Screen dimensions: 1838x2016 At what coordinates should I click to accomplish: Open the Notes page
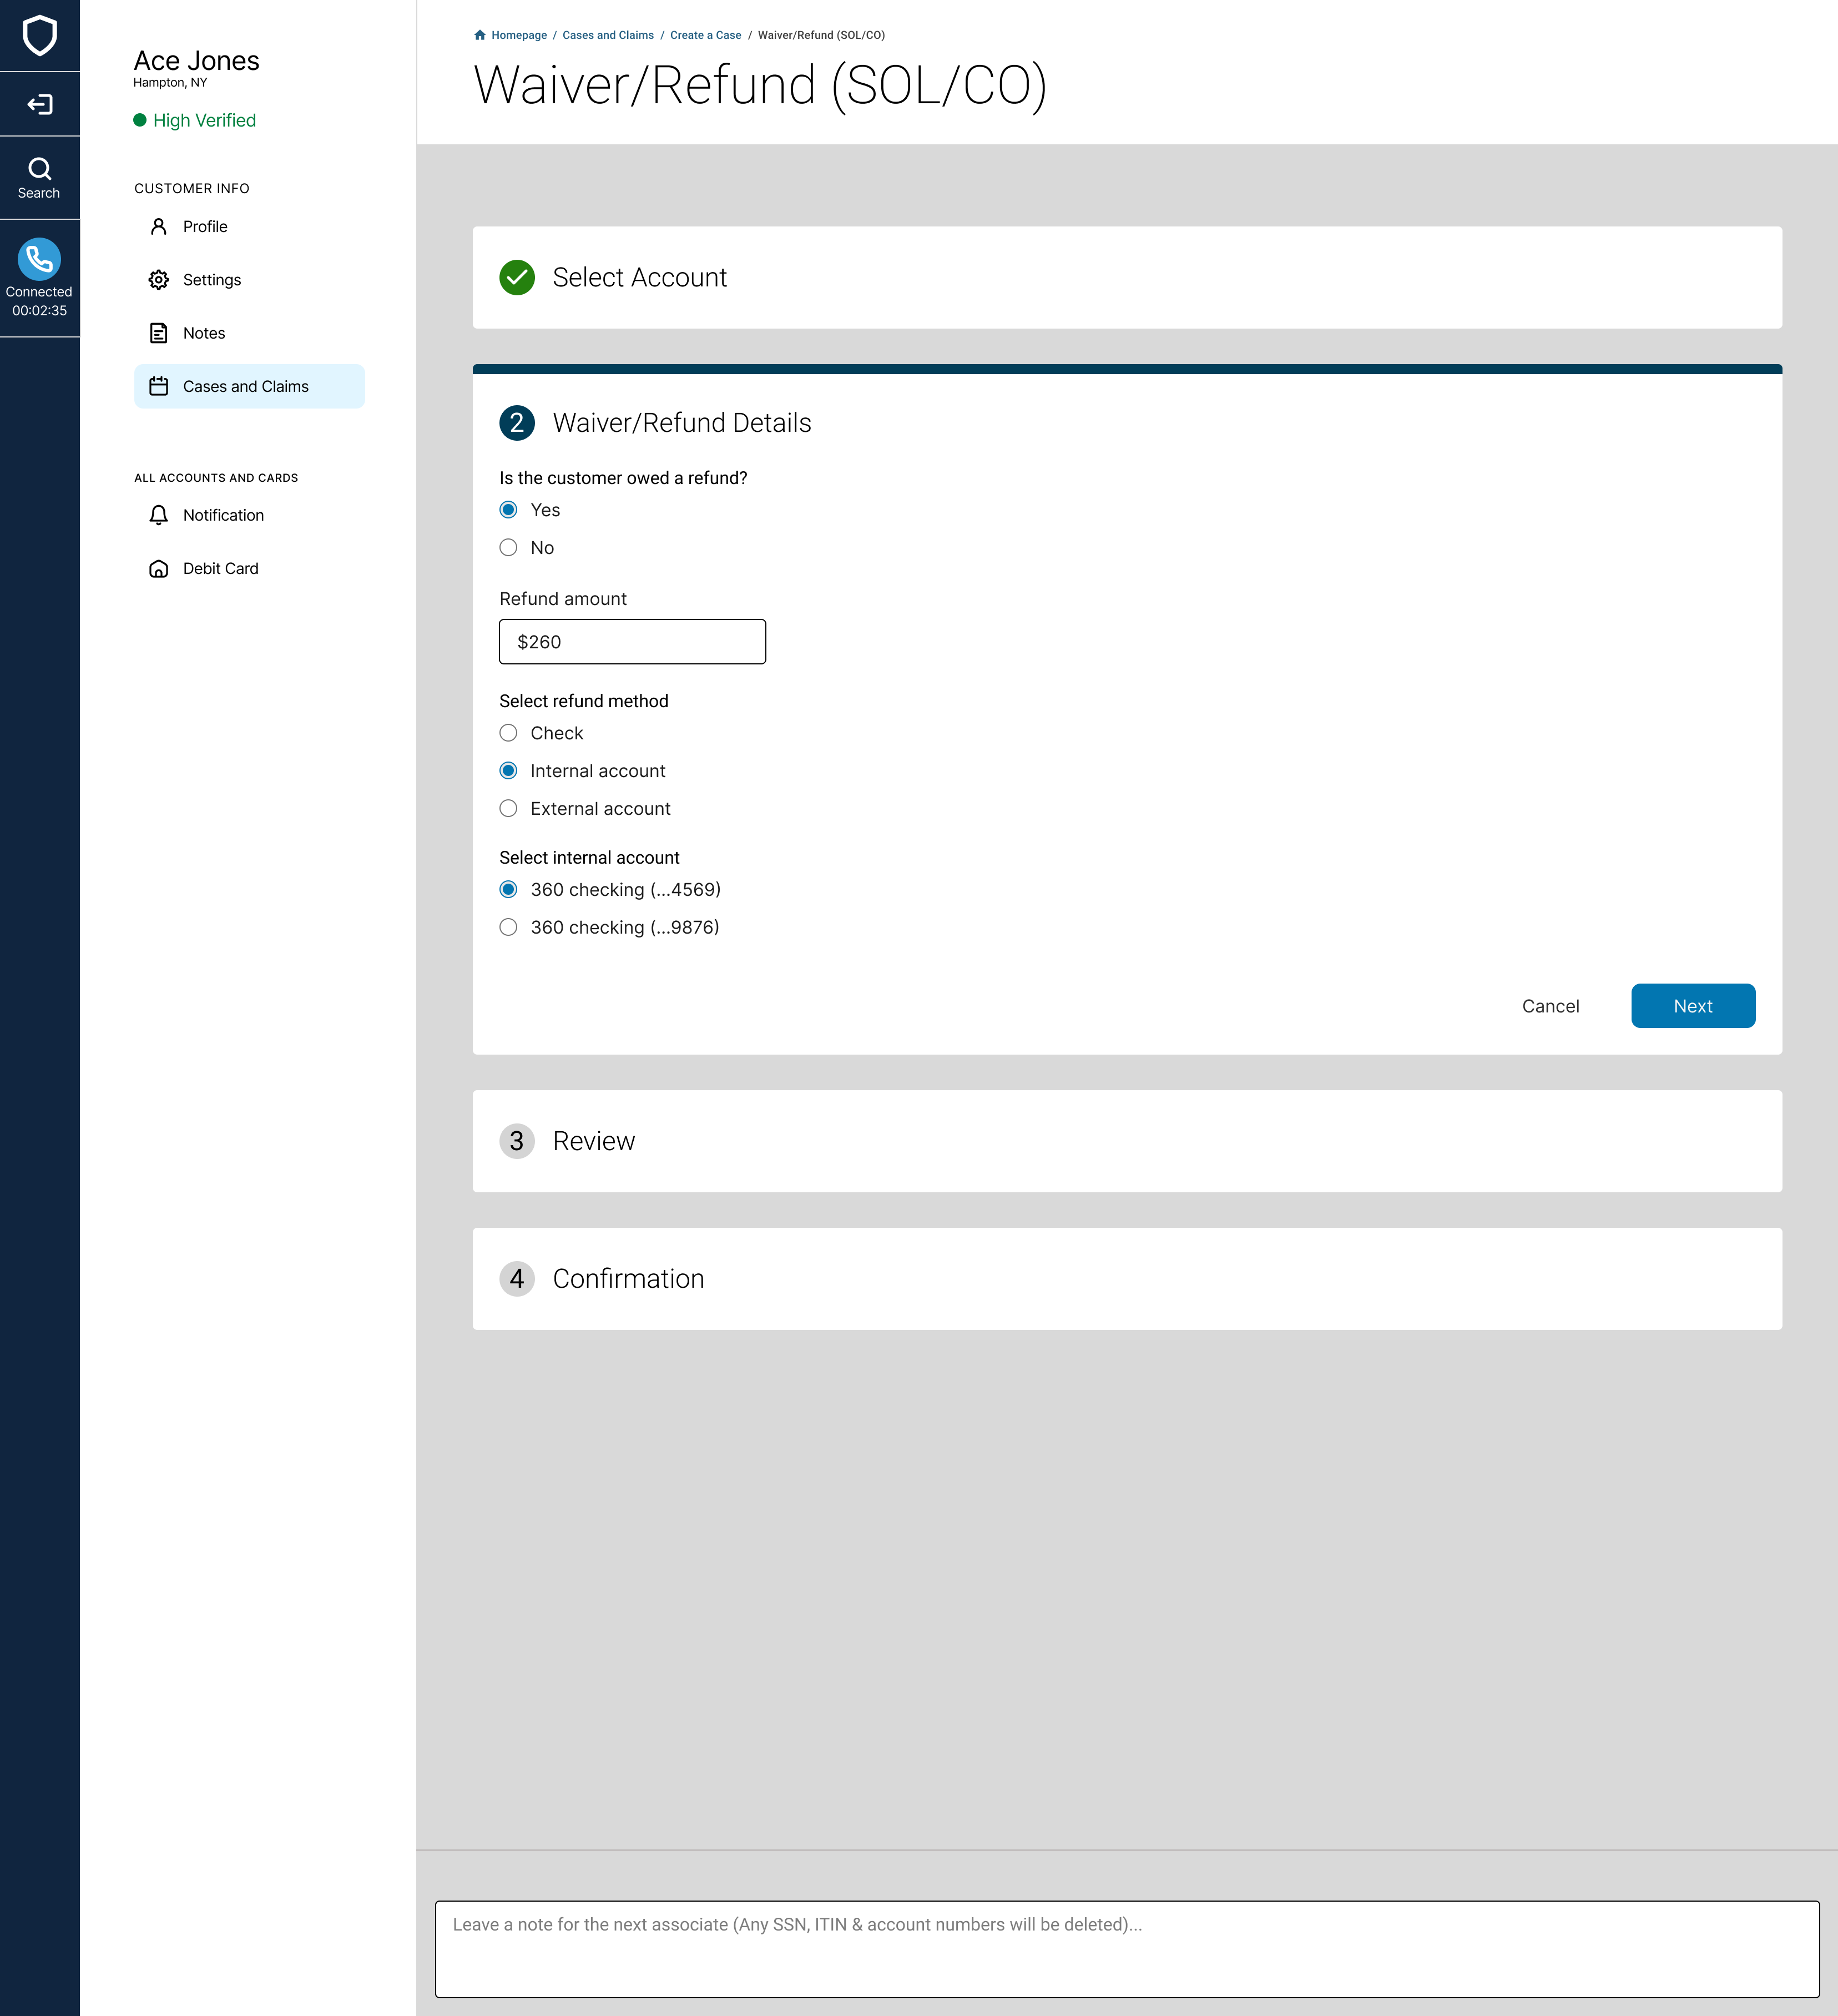tap(203, 333)
